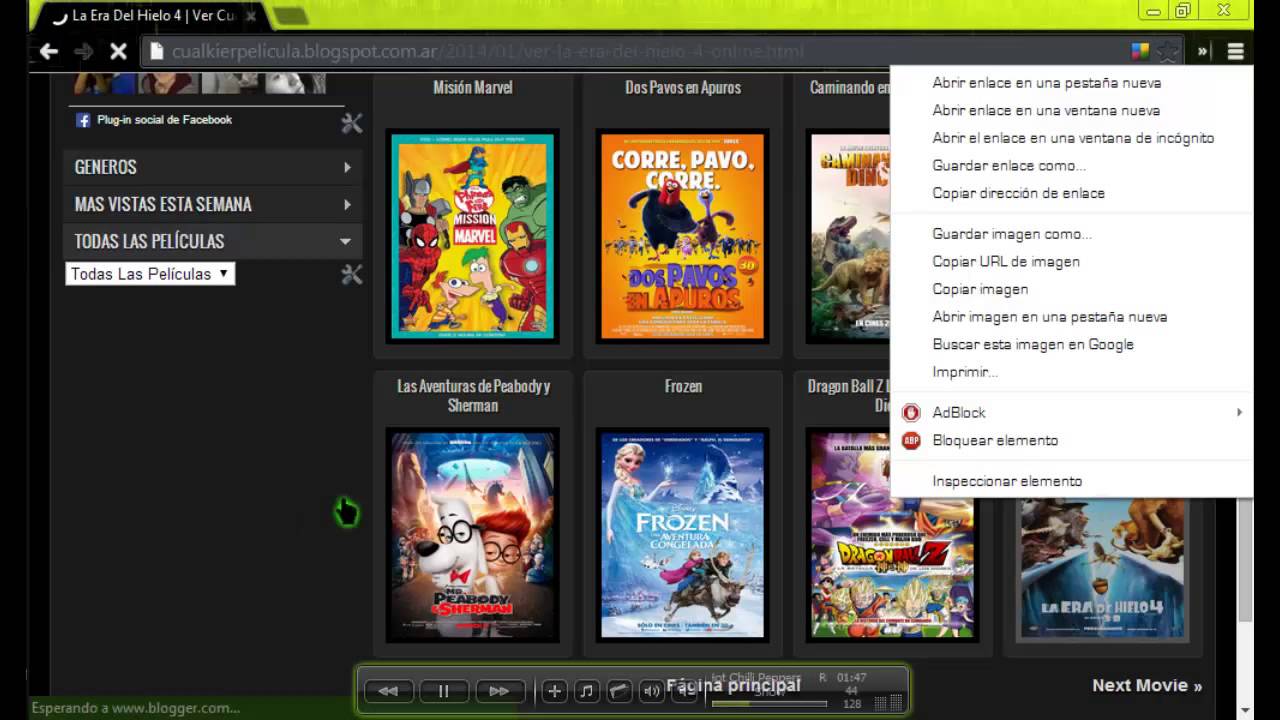Click the Next Movie » link

(x=1147, y=685)
